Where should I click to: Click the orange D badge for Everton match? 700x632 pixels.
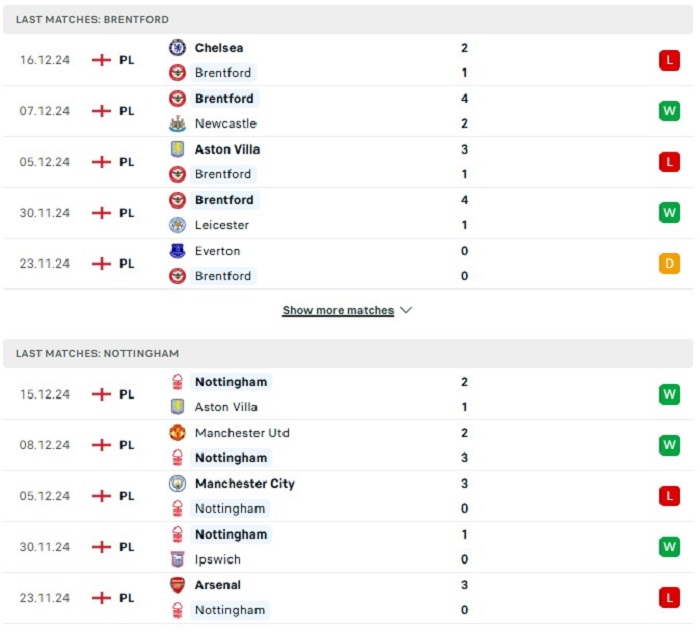[x=669, y=263]
